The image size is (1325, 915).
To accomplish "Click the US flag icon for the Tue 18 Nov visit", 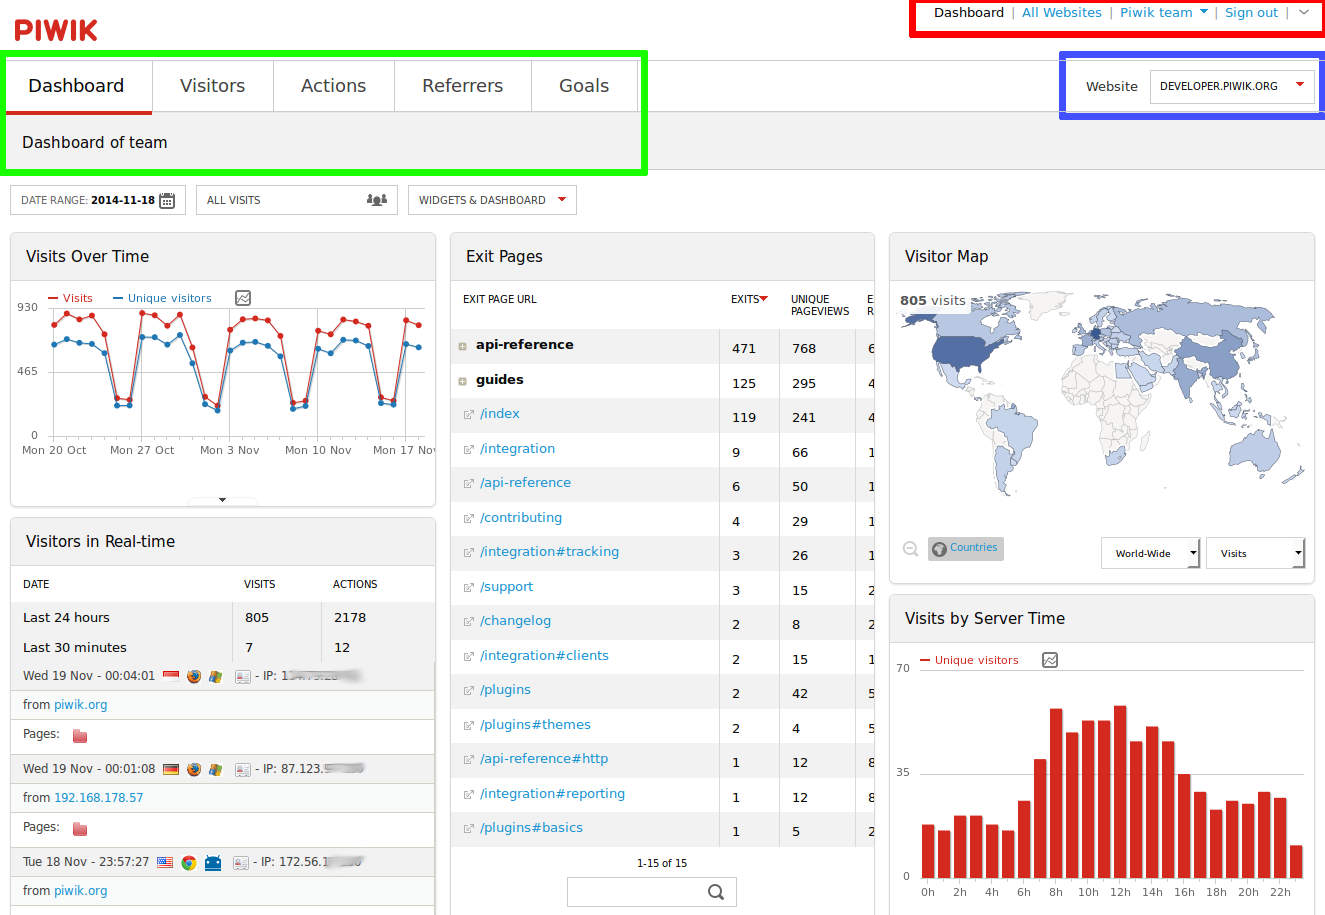I will (x=165, y=862).
